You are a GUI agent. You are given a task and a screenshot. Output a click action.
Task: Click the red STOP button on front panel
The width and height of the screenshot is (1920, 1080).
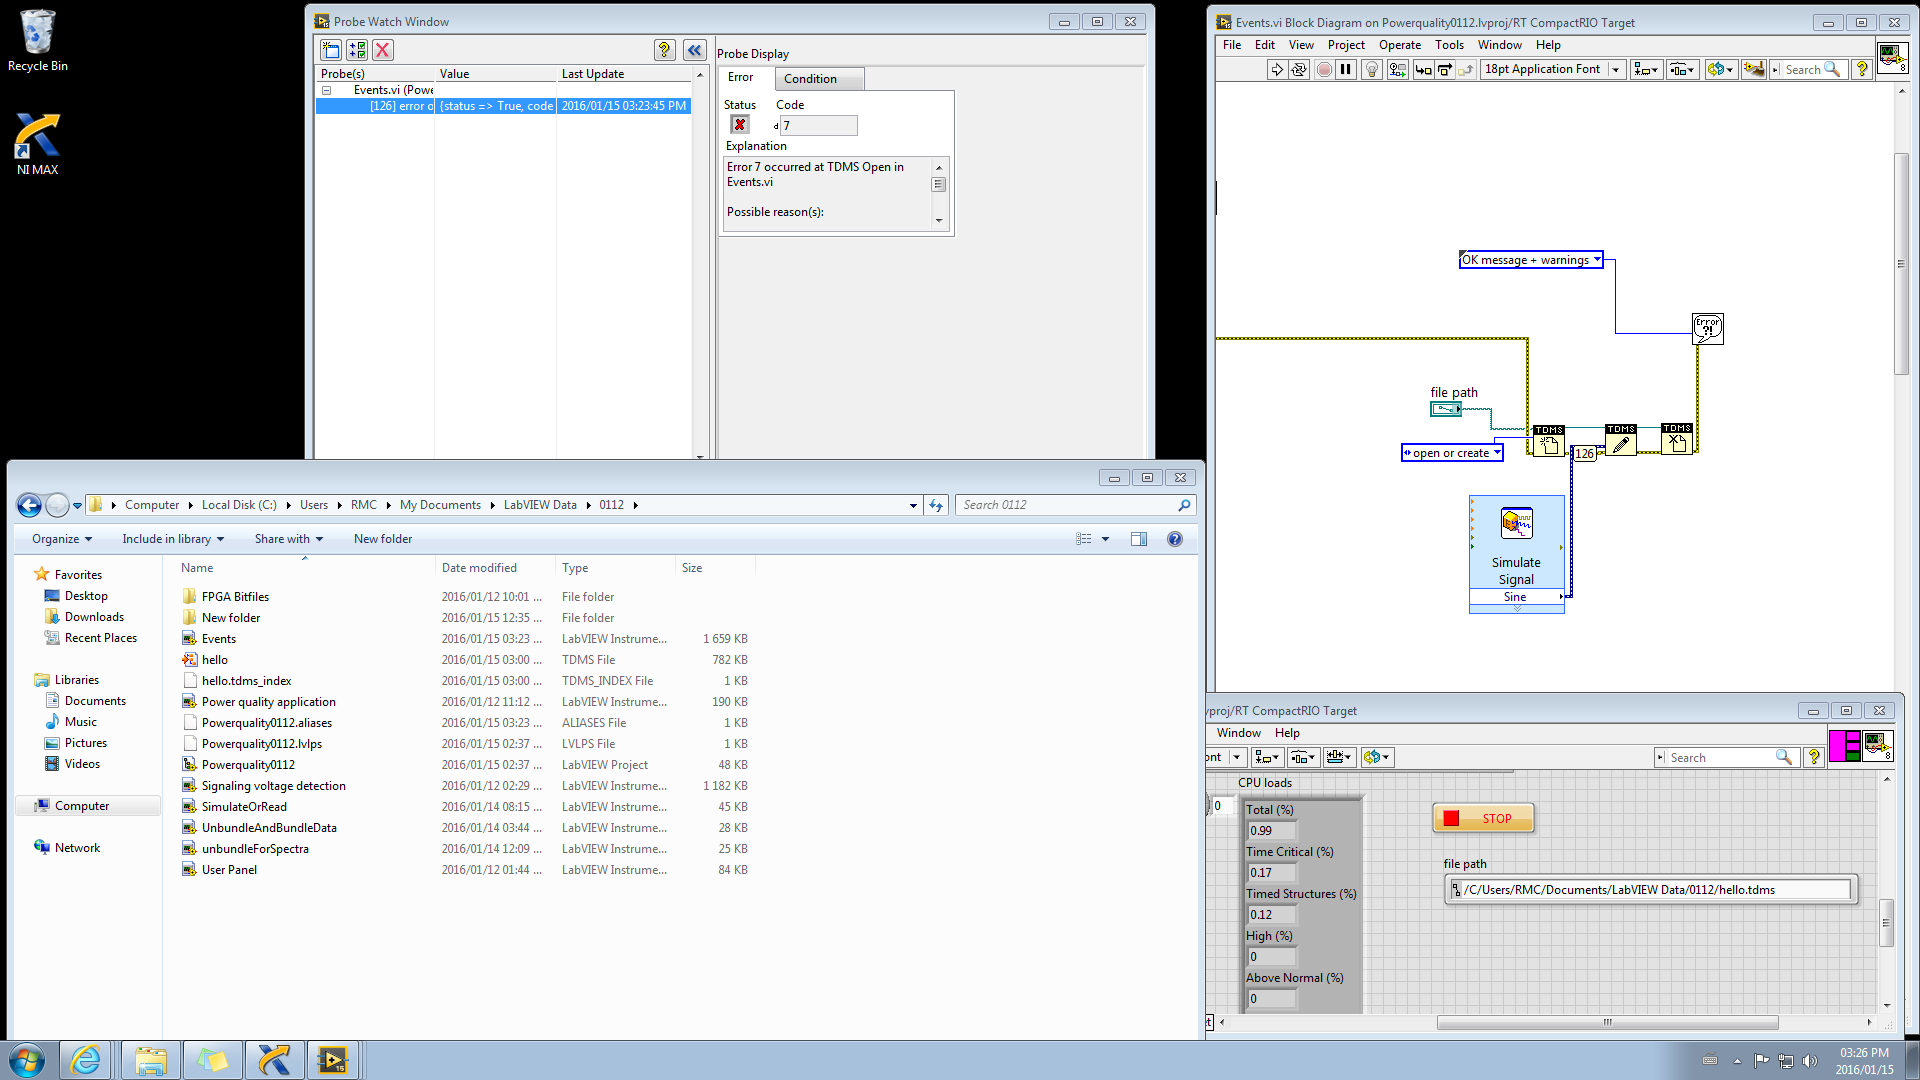(x=1483, y=818)
